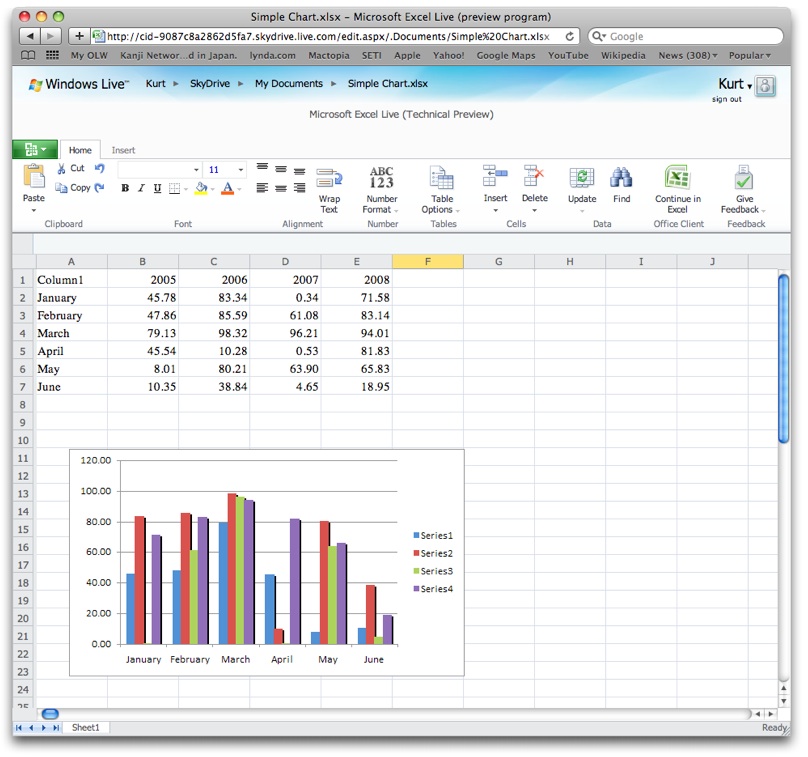Go forward with the browser forward arrow
Image resolution: width=808 pixels, height=757 pixels.
pyautogui.click(x=50, y=36)
